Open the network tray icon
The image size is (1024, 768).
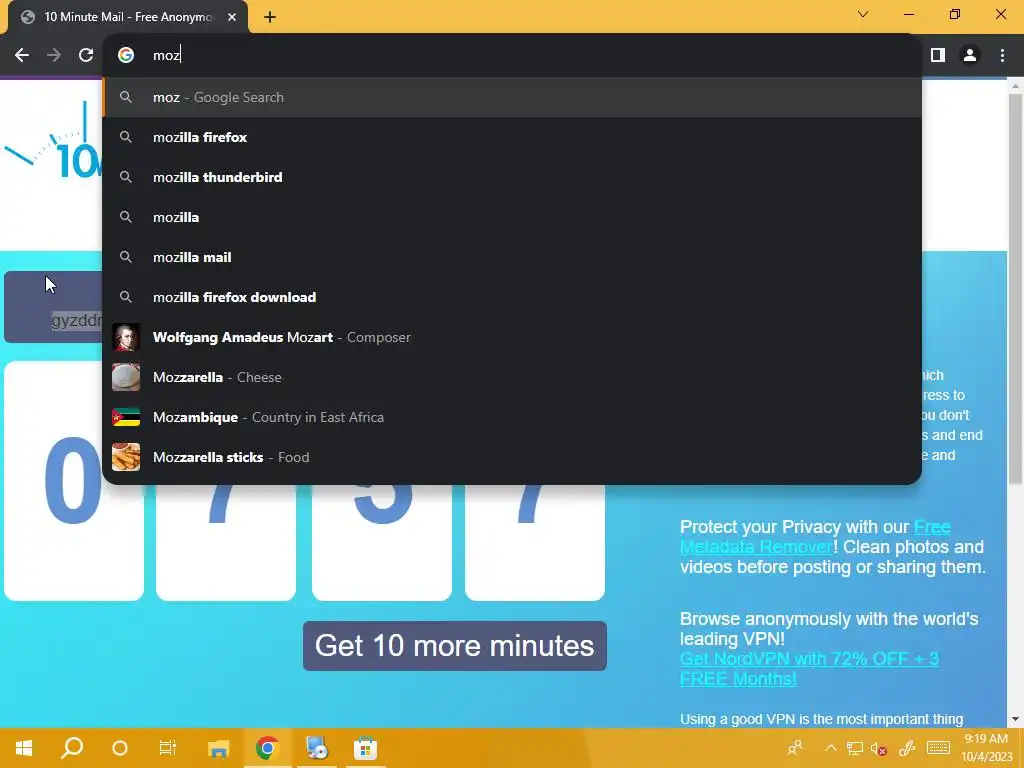[854, 748]
